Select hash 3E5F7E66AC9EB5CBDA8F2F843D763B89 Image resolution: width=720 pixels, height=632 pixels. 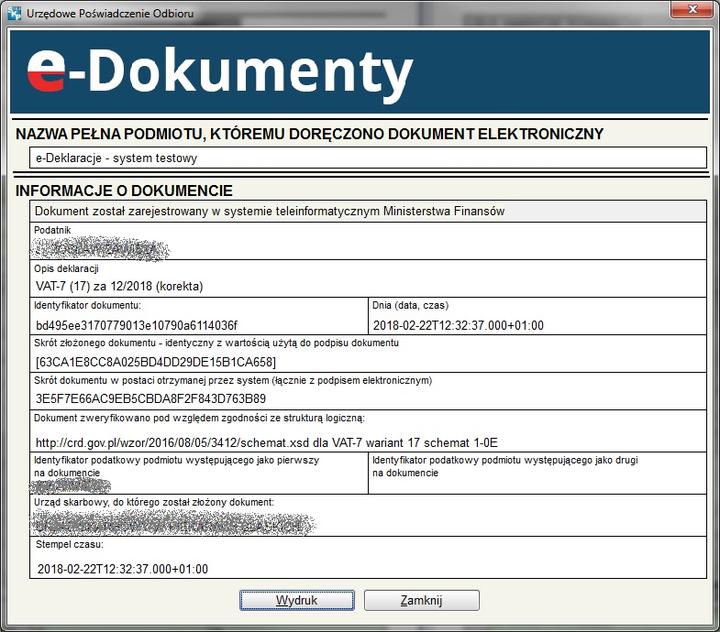[151, 398]
